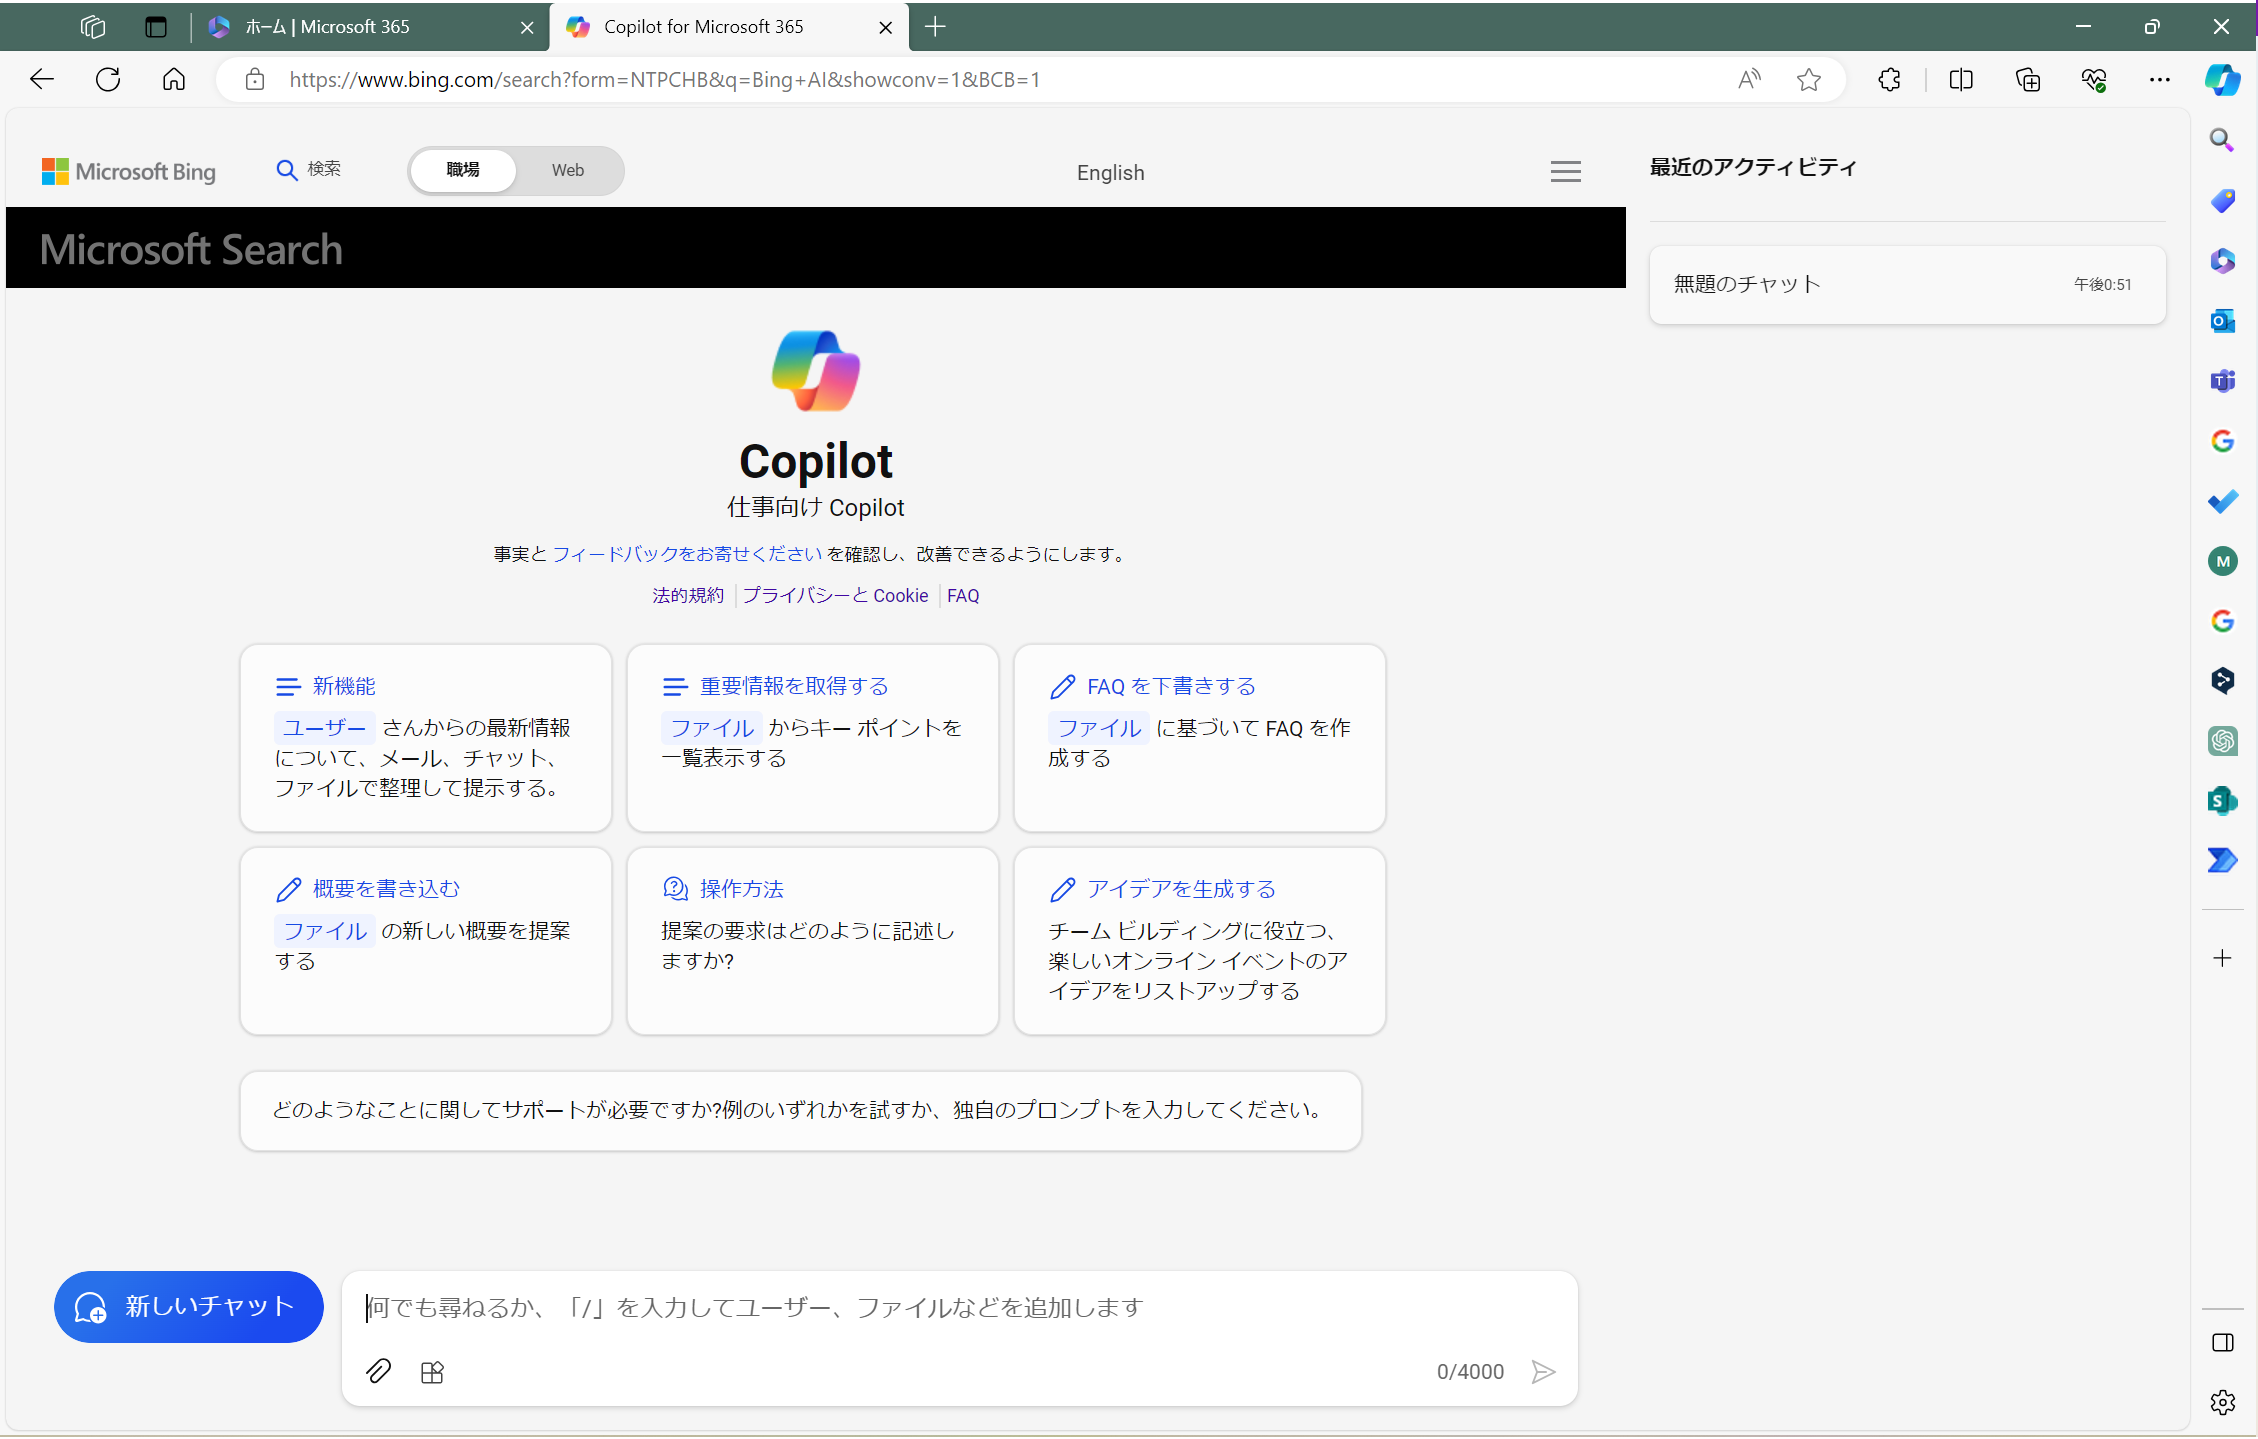Click the Microsoft Bing logo
Viewport: 2258px width, 1439px height.
(129, 172)
